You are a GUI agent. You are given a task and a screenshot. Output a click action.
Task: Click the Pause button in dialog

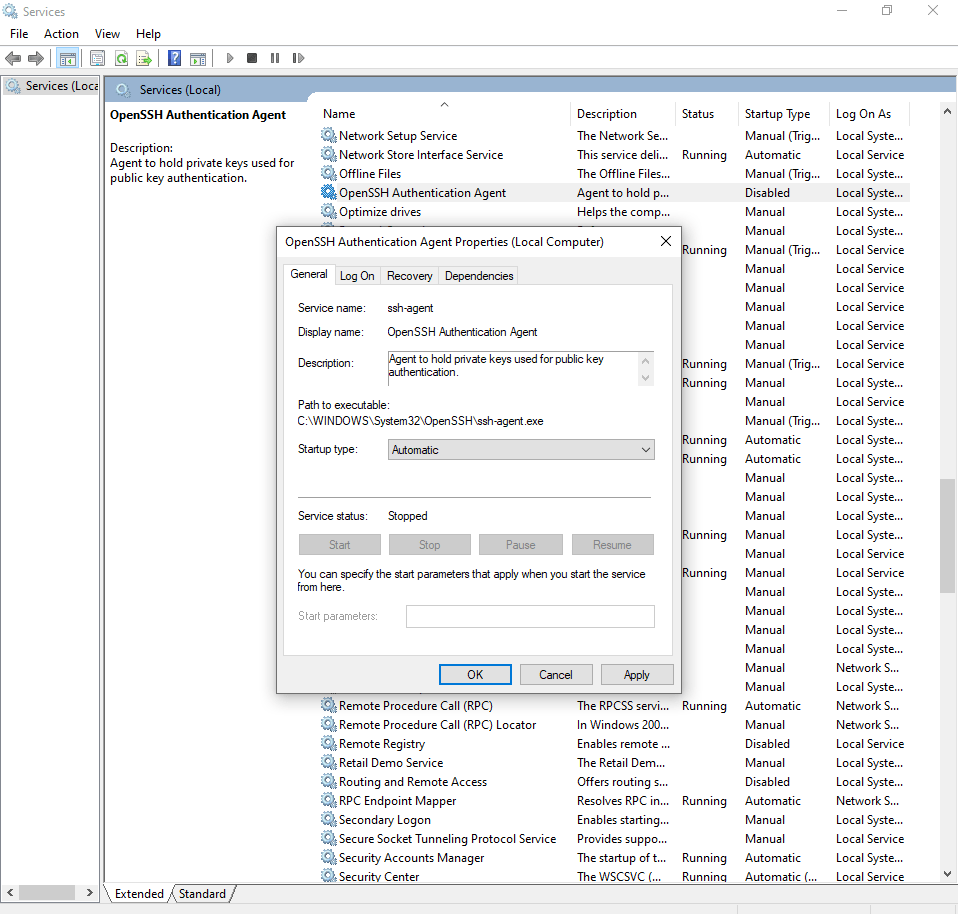click(521, 544)
